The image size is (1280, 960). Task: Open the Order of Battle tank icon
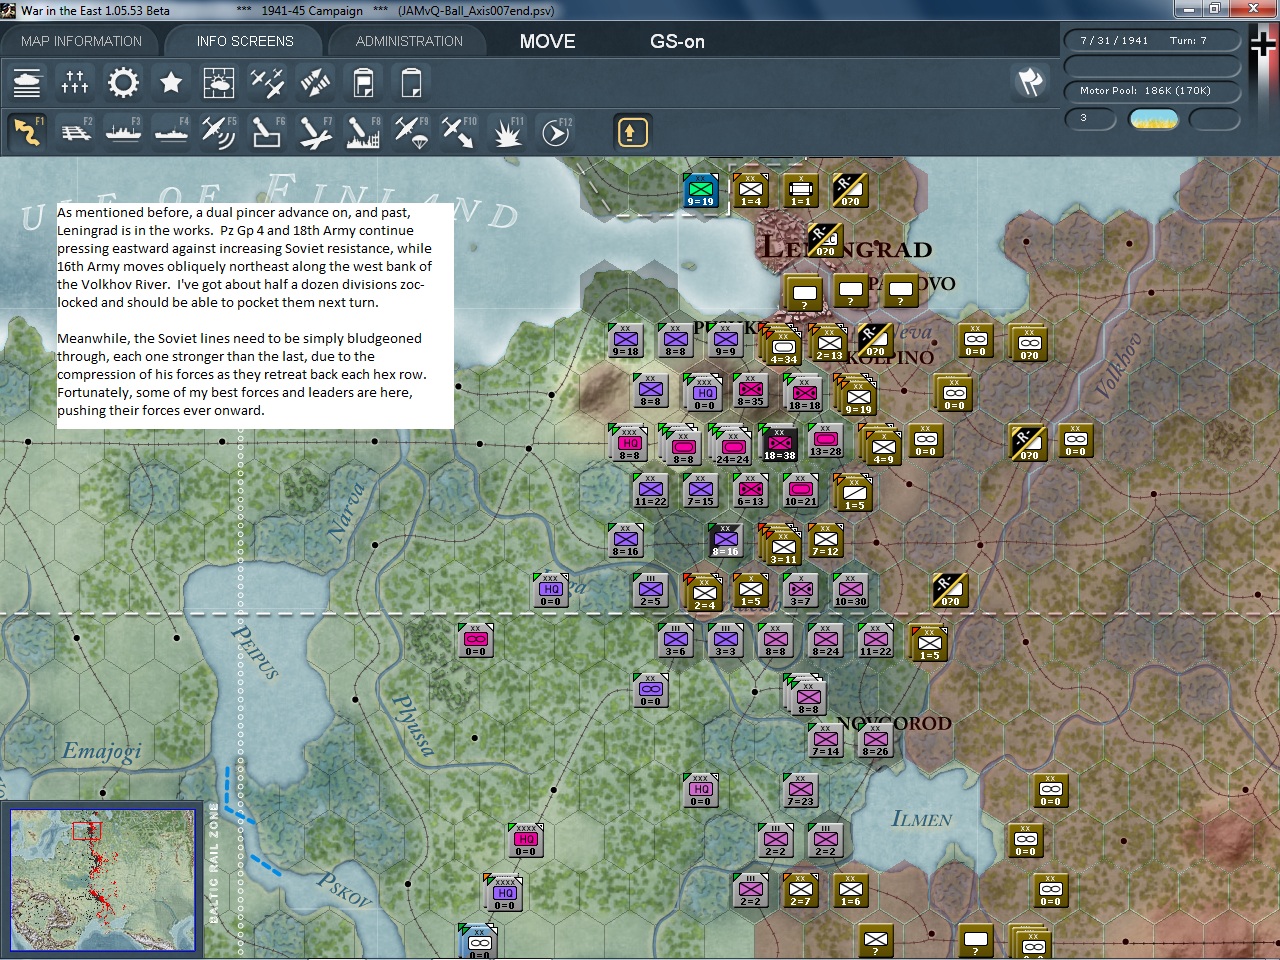27,82
